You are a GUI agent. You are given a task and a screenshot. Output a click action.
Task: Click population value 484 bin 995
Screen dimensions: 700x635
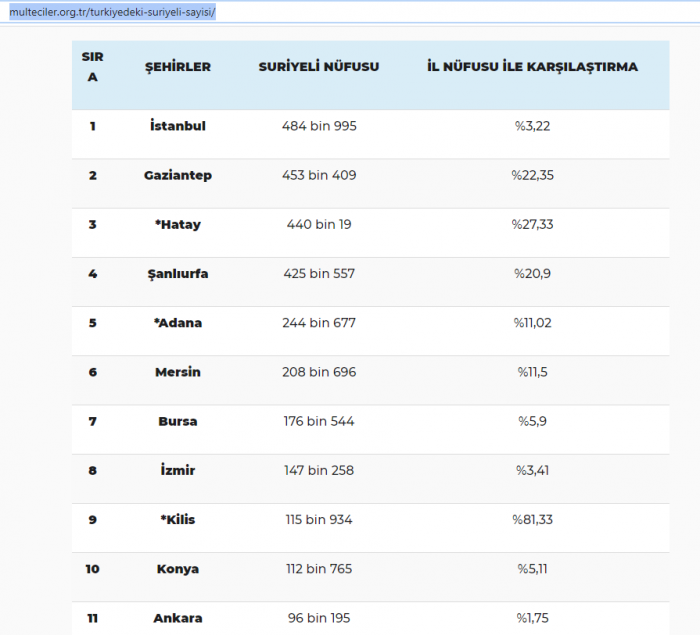click(319, 126)
